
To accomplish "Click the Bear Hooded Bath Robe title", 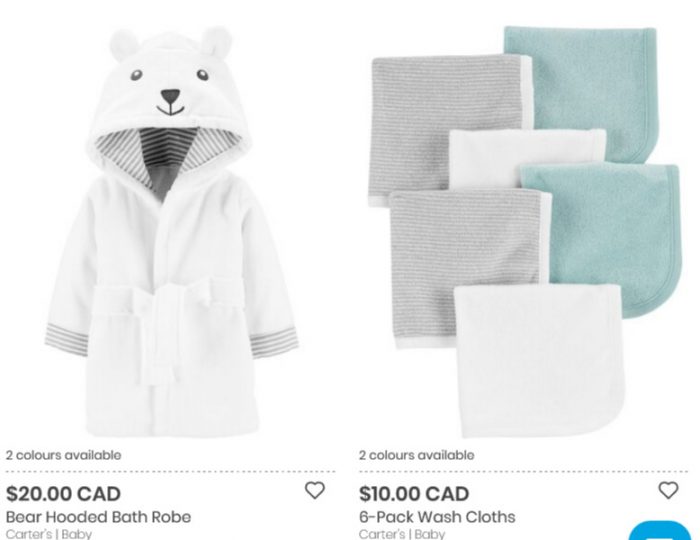I will pos(99,517).
